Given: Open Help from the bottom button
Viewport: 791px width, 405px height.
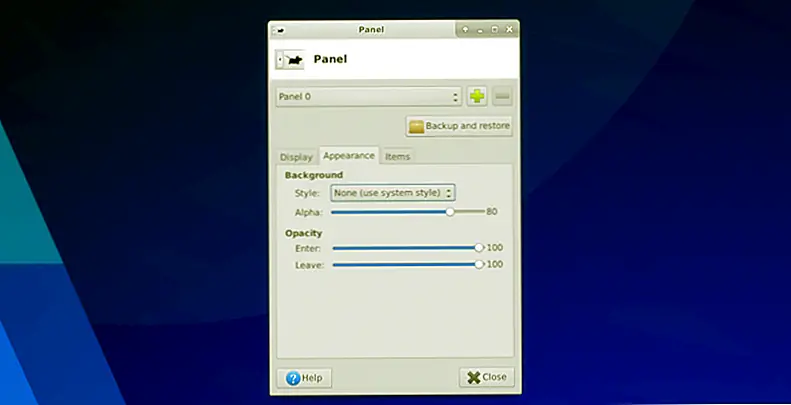Looking at the screenshot, I should point(304,378).
